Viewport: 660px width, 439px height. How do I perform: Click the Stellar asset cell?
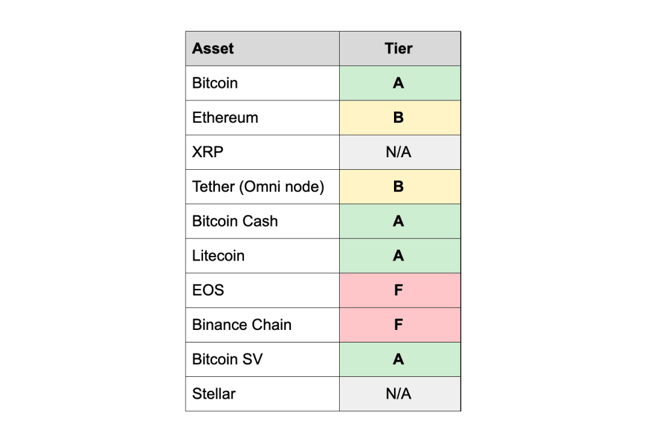(x=262, y=394)
